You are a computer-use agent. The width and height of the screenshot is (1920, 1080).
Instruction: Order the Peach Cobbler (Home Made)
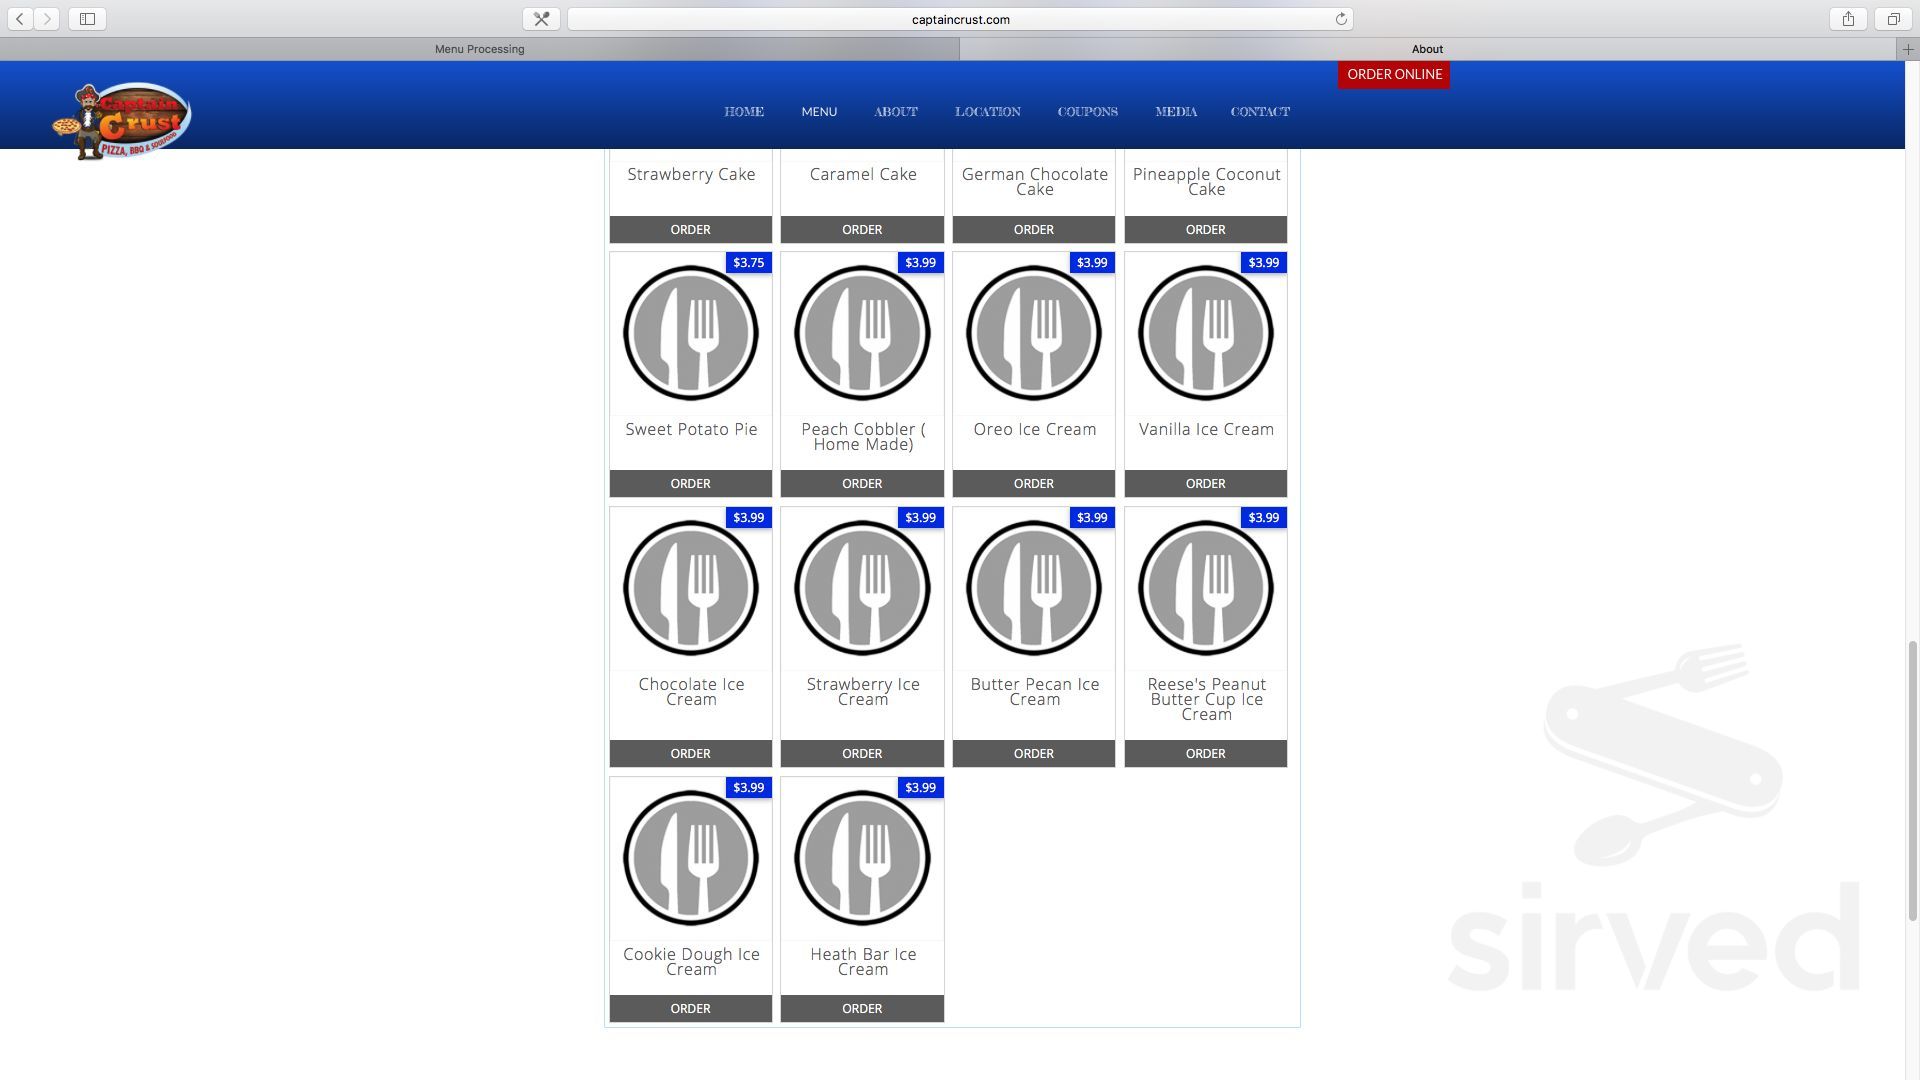[862, 483]
